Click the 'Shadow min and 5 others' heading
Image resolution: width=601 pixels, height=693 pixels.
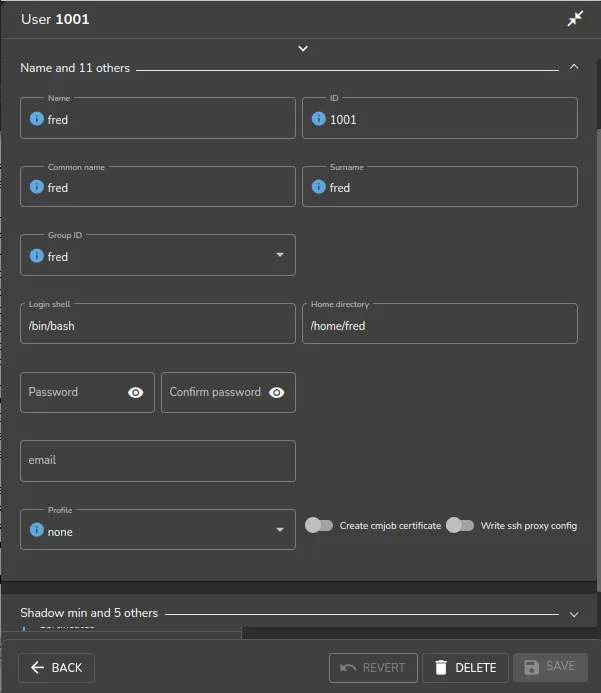pos(89,613)
